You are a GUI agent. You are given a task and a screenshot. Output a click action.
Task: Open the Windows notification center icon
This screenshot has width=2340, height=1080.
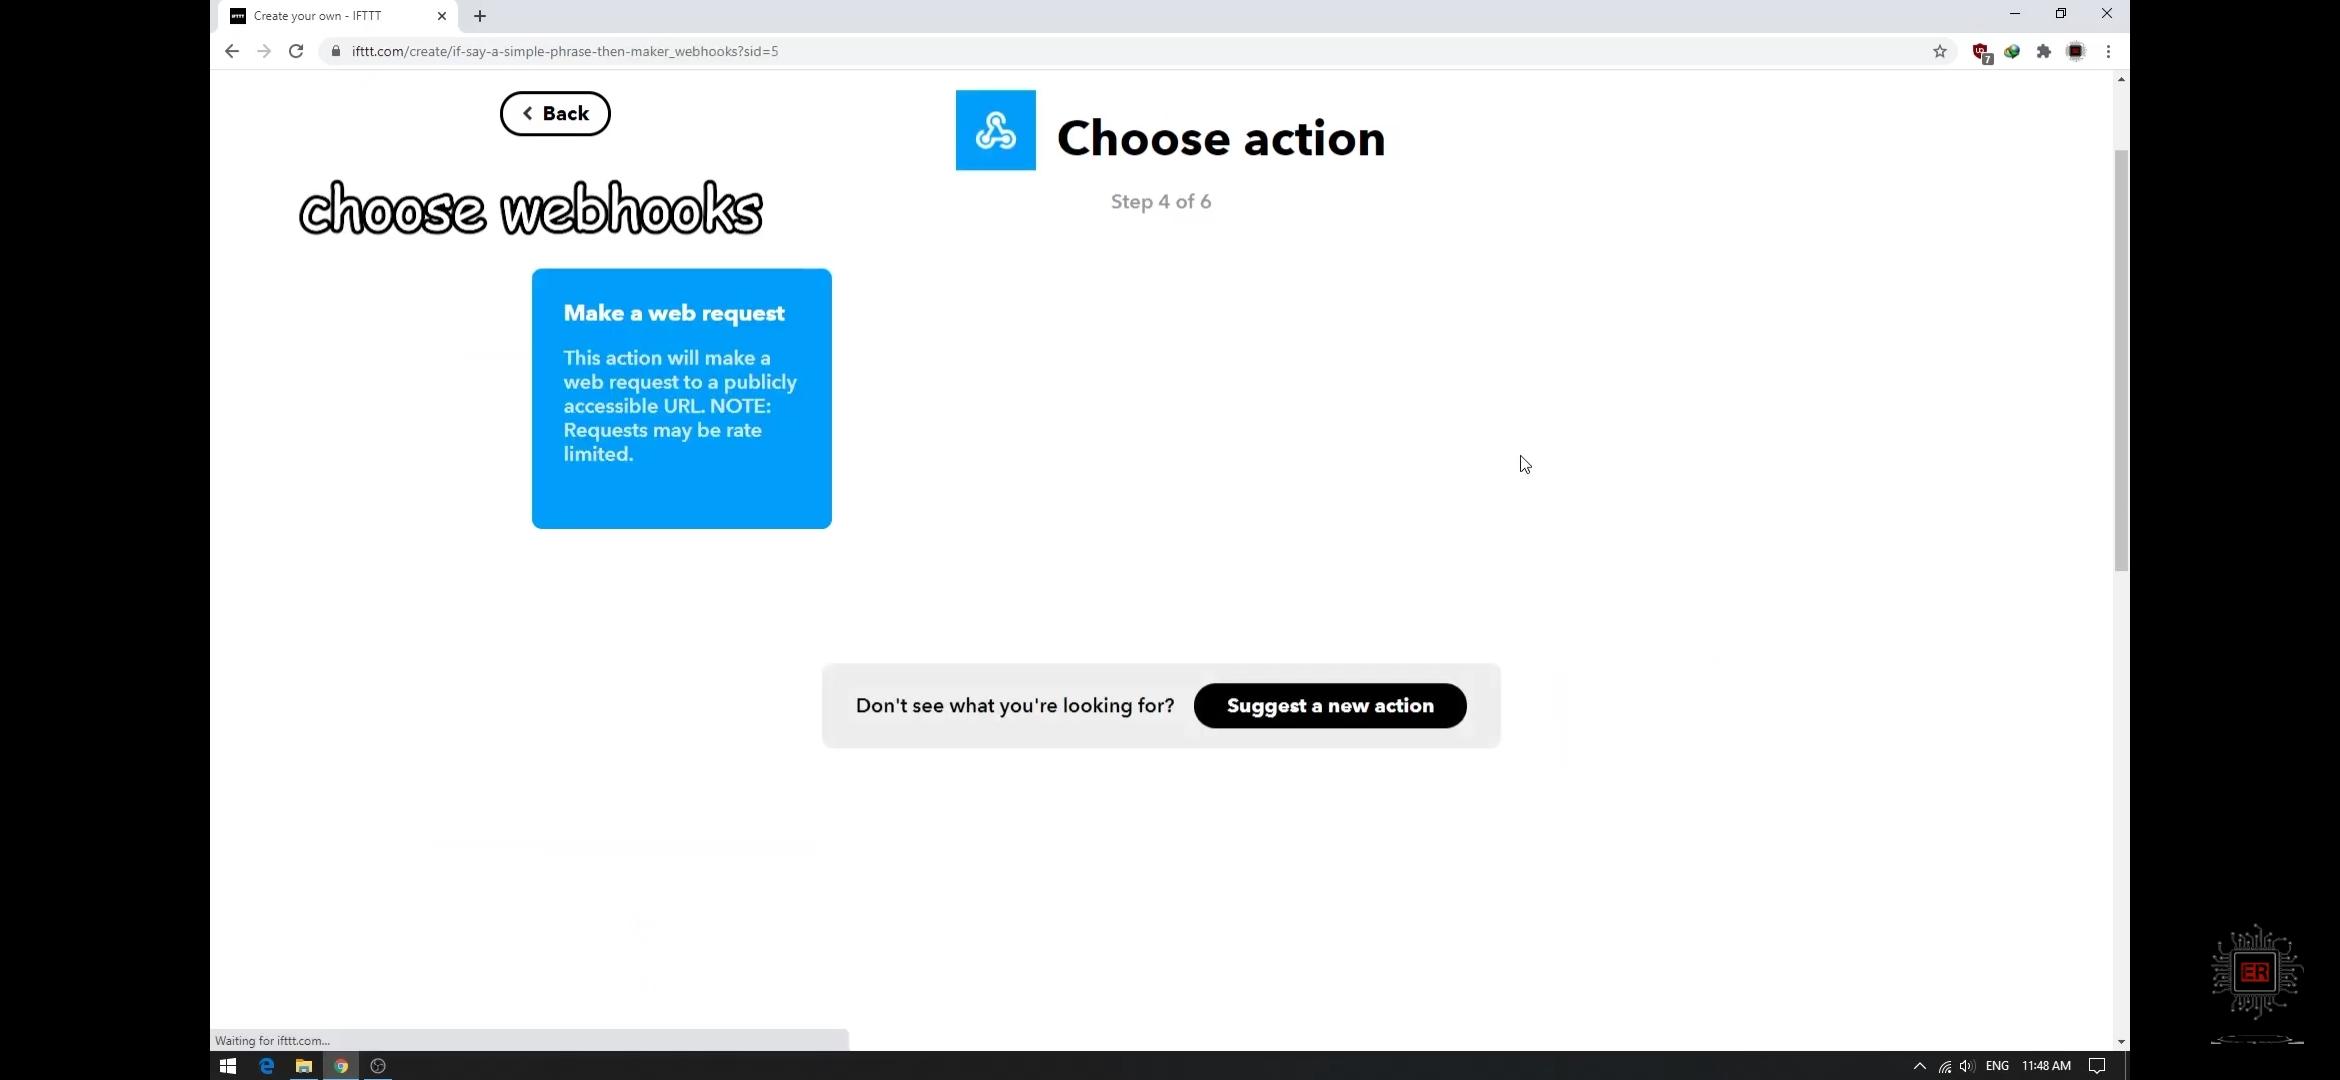[x=2097, y=1066]
